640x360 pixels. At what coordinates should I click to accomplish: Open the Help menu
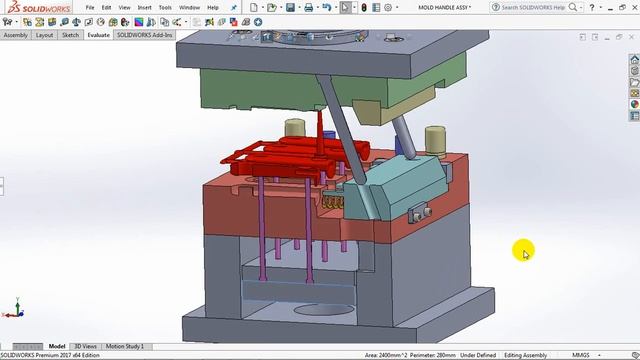click(x=213, y=7)
